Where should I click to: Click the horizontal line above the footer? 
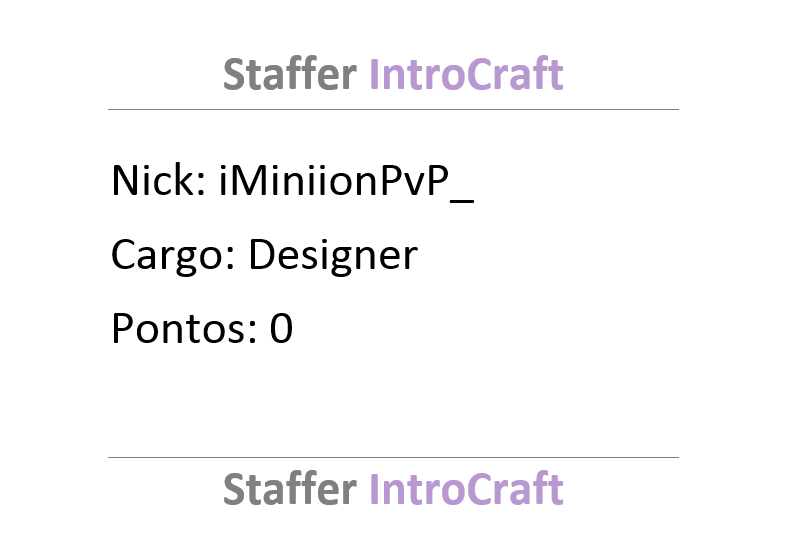pyautogui.click(x=393, y=457)
